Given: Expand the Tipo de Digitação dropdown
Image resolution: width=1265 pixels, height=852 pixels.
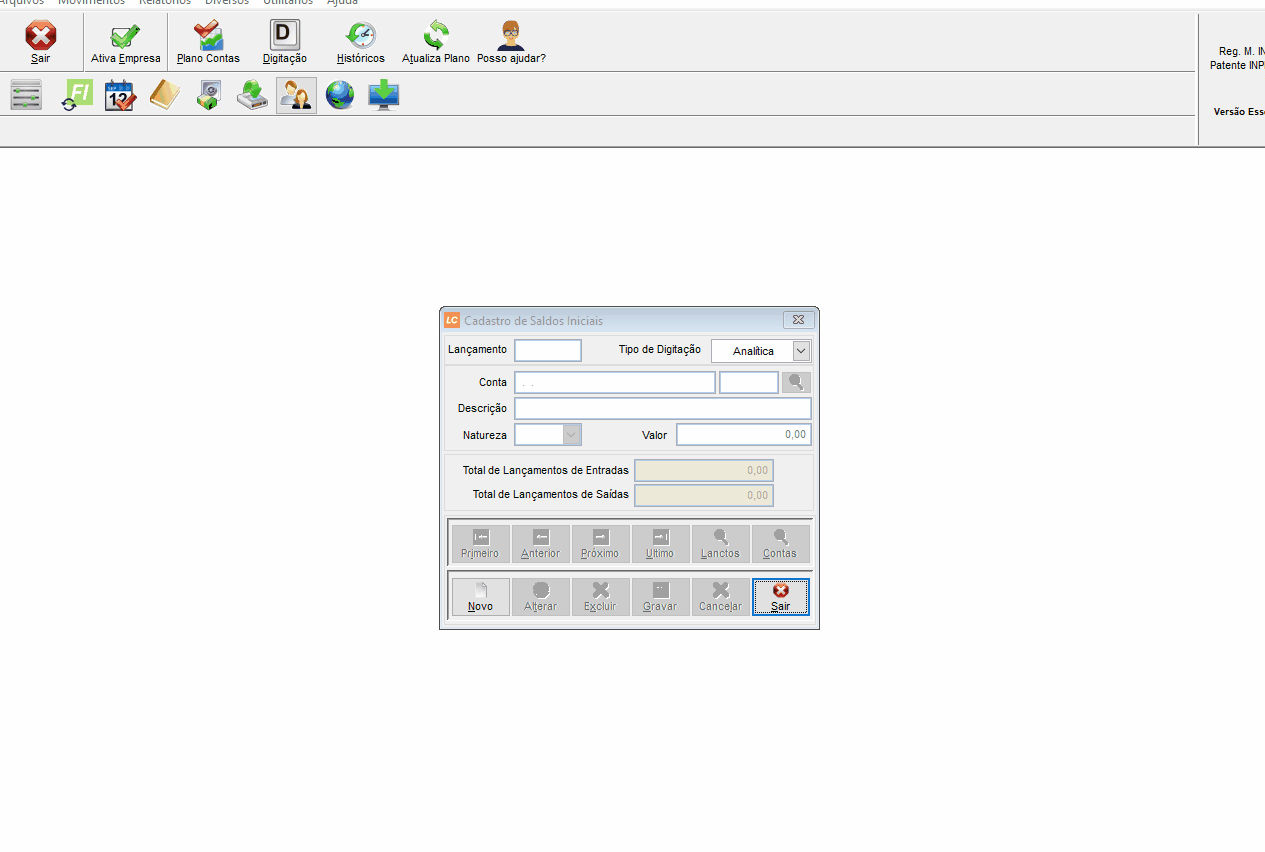Looking at the screenshot, I should click(800, 351).
